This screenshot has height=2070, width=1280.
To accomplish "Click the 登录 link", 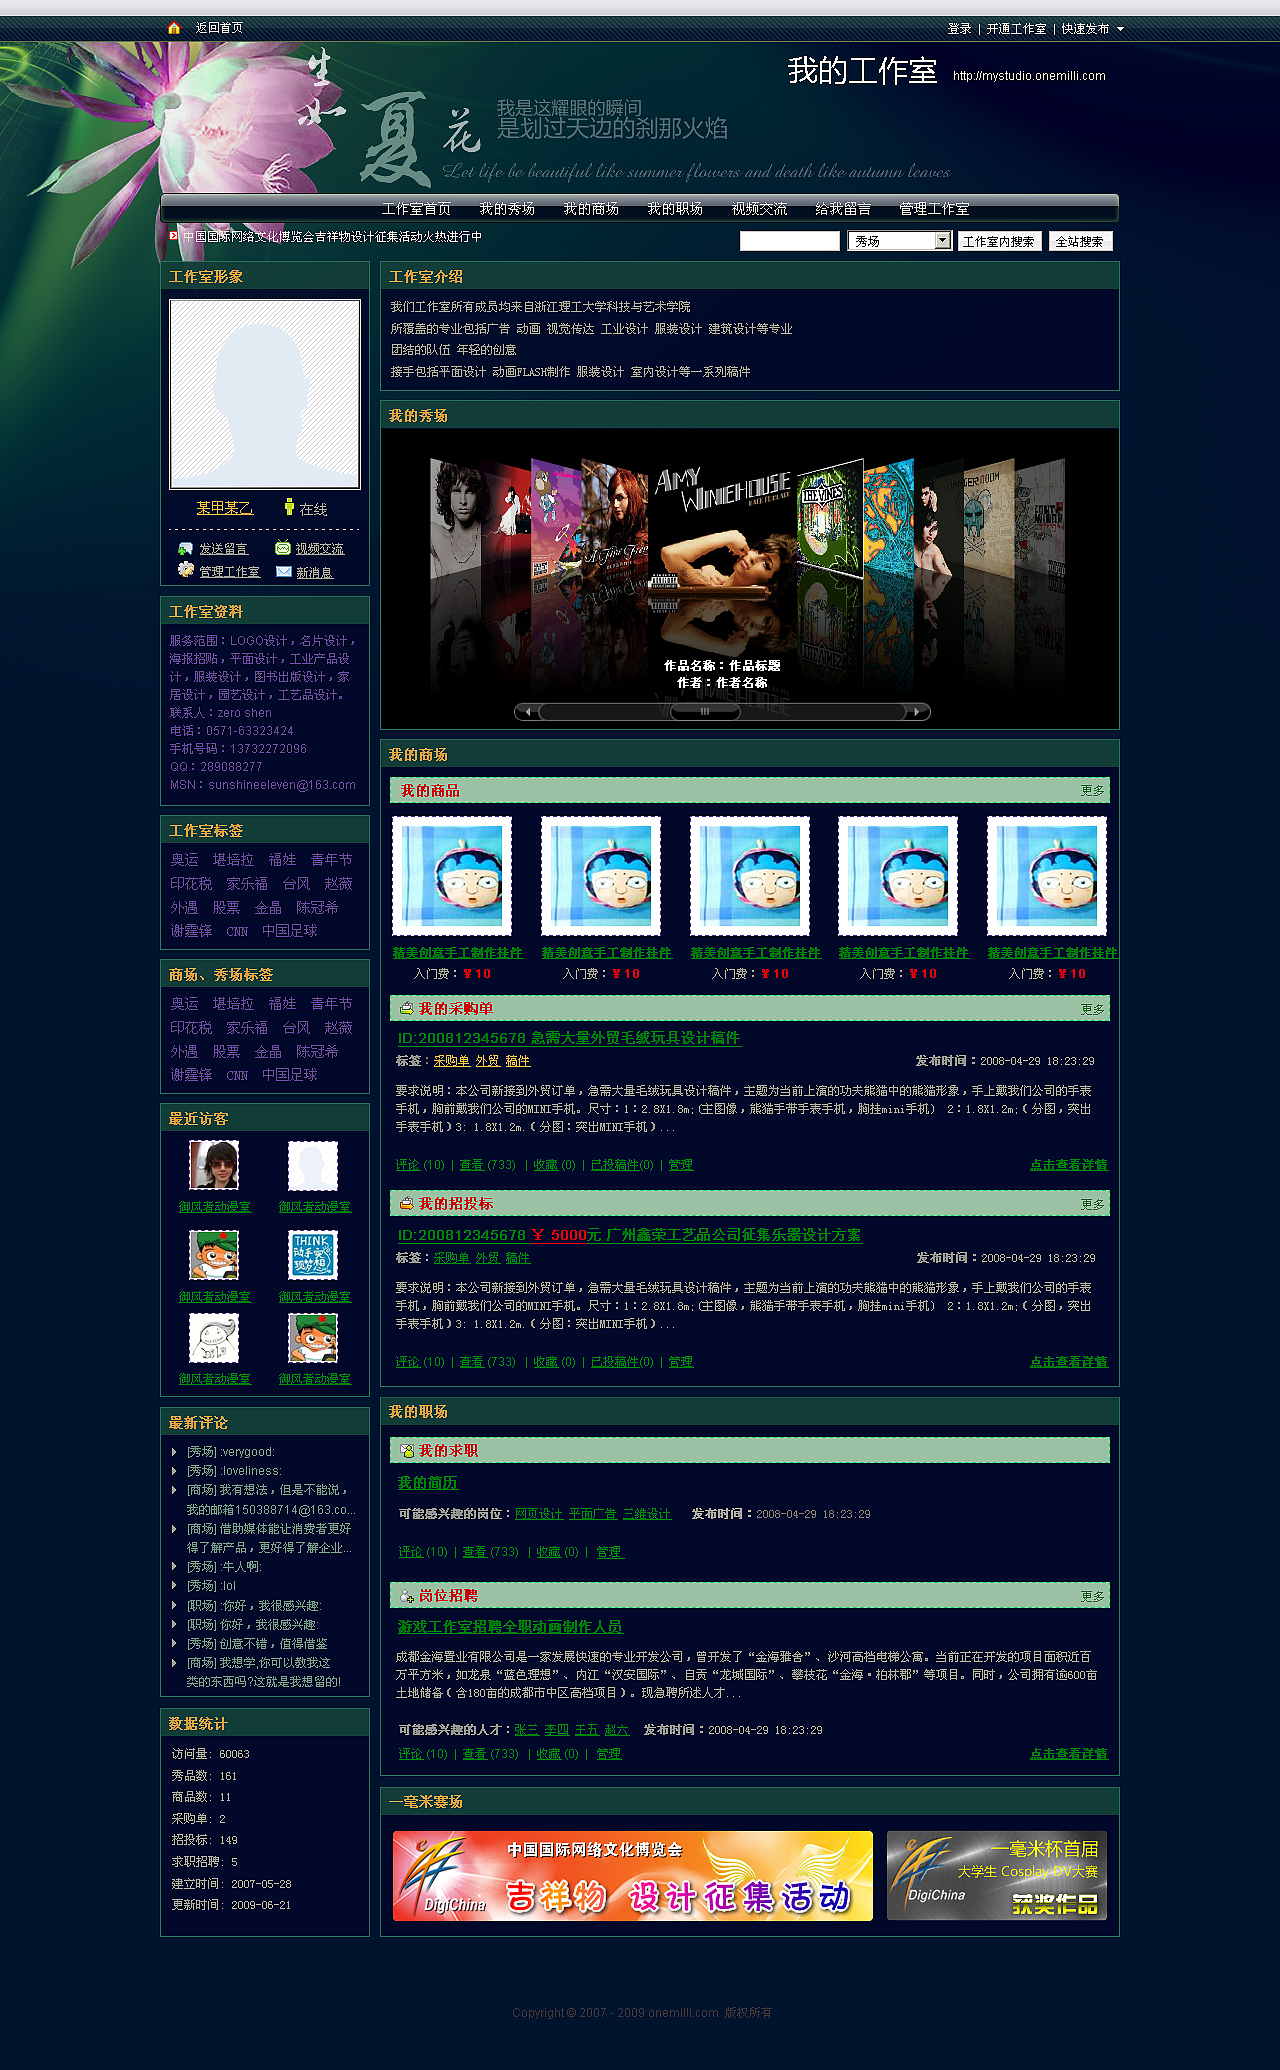I will (x=960, y=29).
